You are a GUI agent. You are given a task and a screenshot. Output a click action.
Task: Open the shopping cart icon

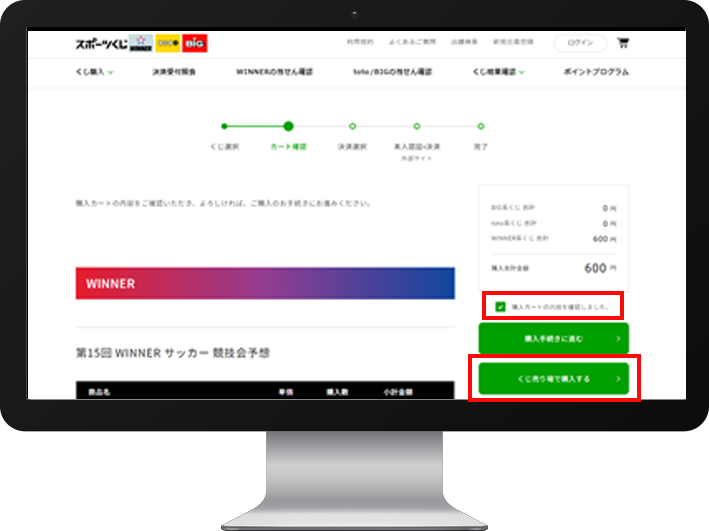(x=623, y=43)
